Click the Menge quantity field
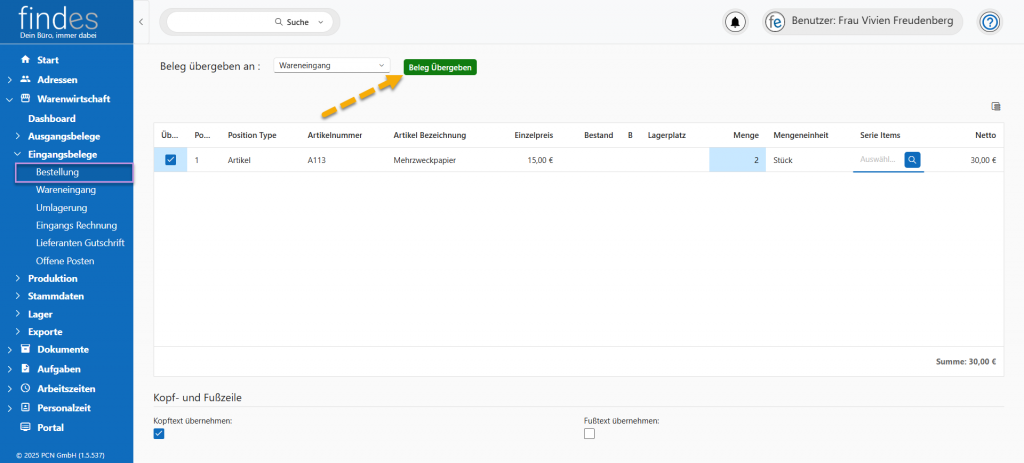The width and height of the screenshot is (1024, 463). (738, 160)
